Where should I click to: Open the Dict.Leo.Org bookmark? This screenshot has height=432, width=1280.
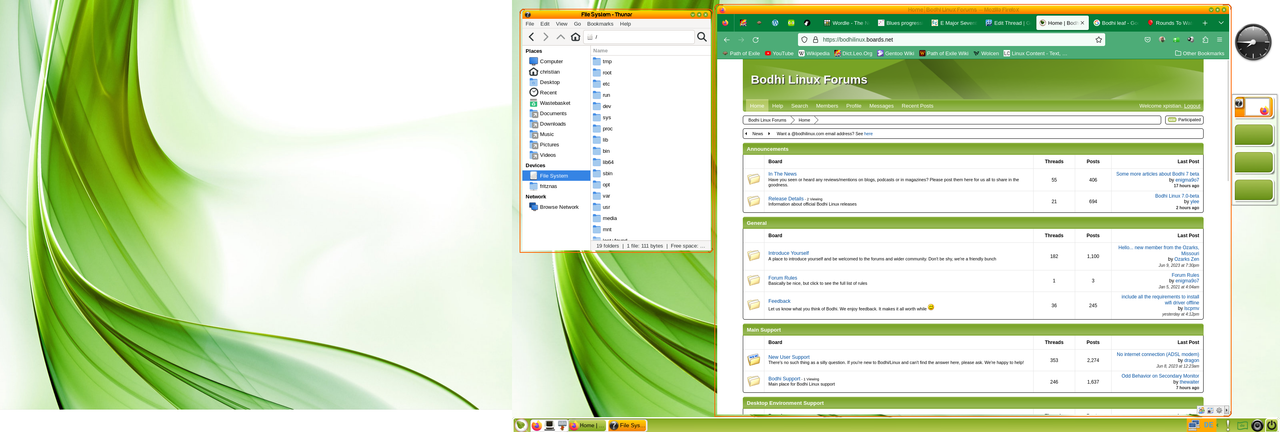[x=853, y=53]
